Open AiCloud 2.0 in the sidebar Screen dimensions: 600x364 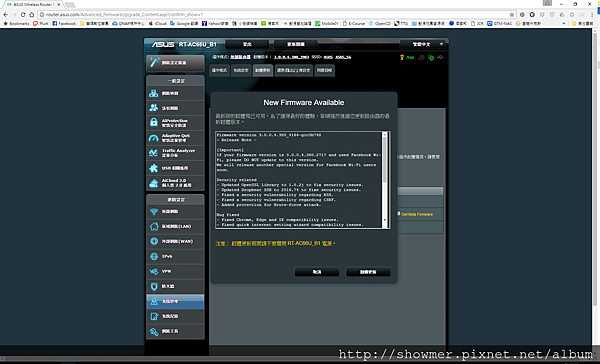175,183
